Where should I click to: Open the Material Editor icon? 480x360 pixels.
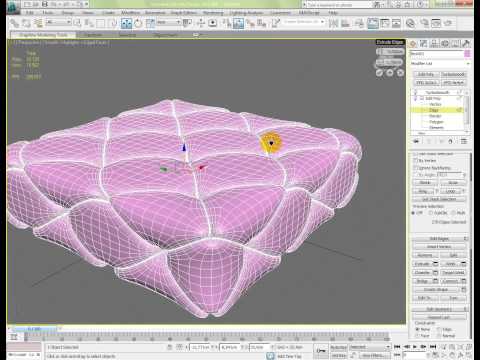(411, 23)
